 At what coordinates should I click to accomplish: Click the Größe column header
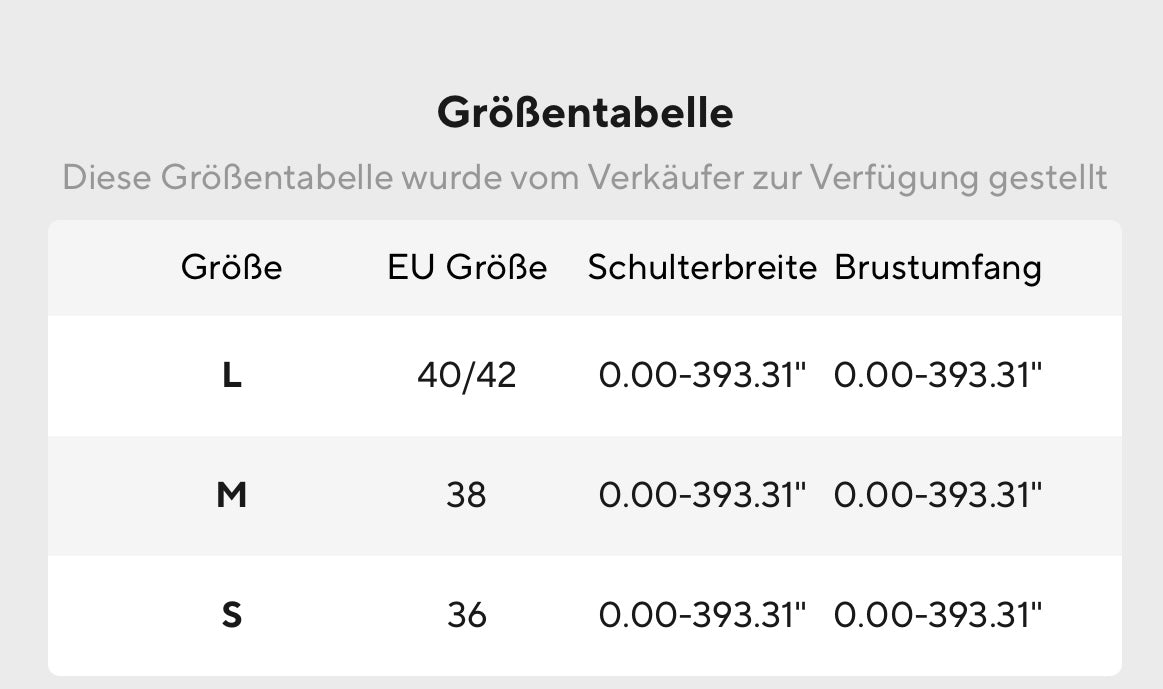(231, 267)
